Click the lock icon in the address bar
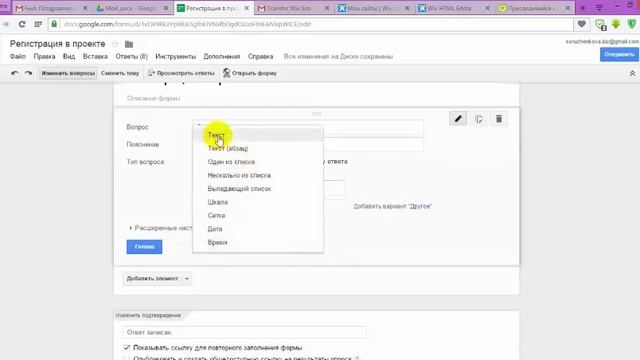This screenshot has width=640, height=360. (54, 24)
